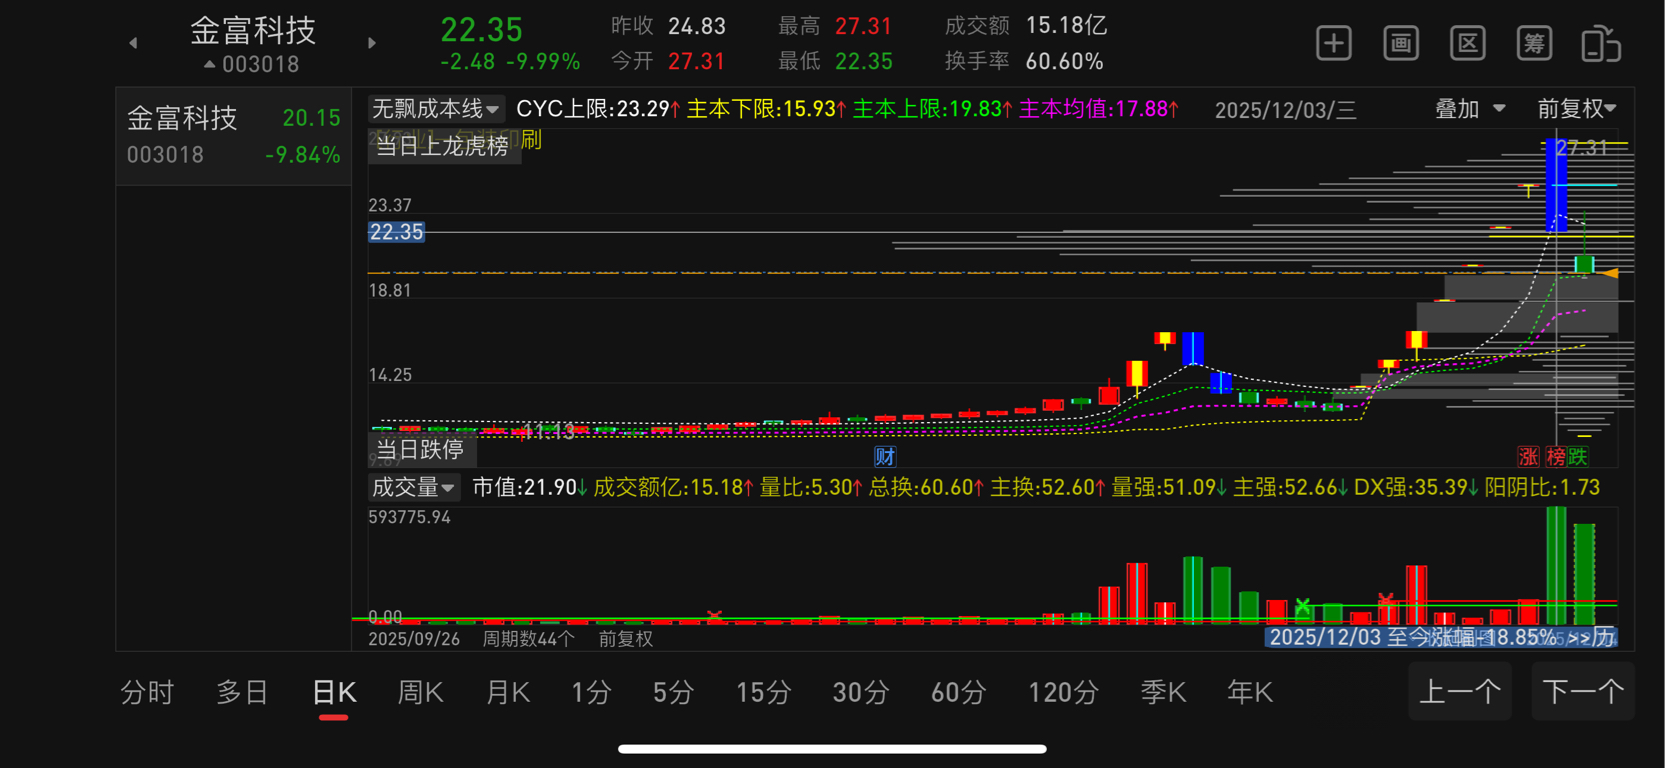Open the range statistics icon 区
This screenshot has width=1665, height=768.
pyautogui.click(x=1468, y=44)
